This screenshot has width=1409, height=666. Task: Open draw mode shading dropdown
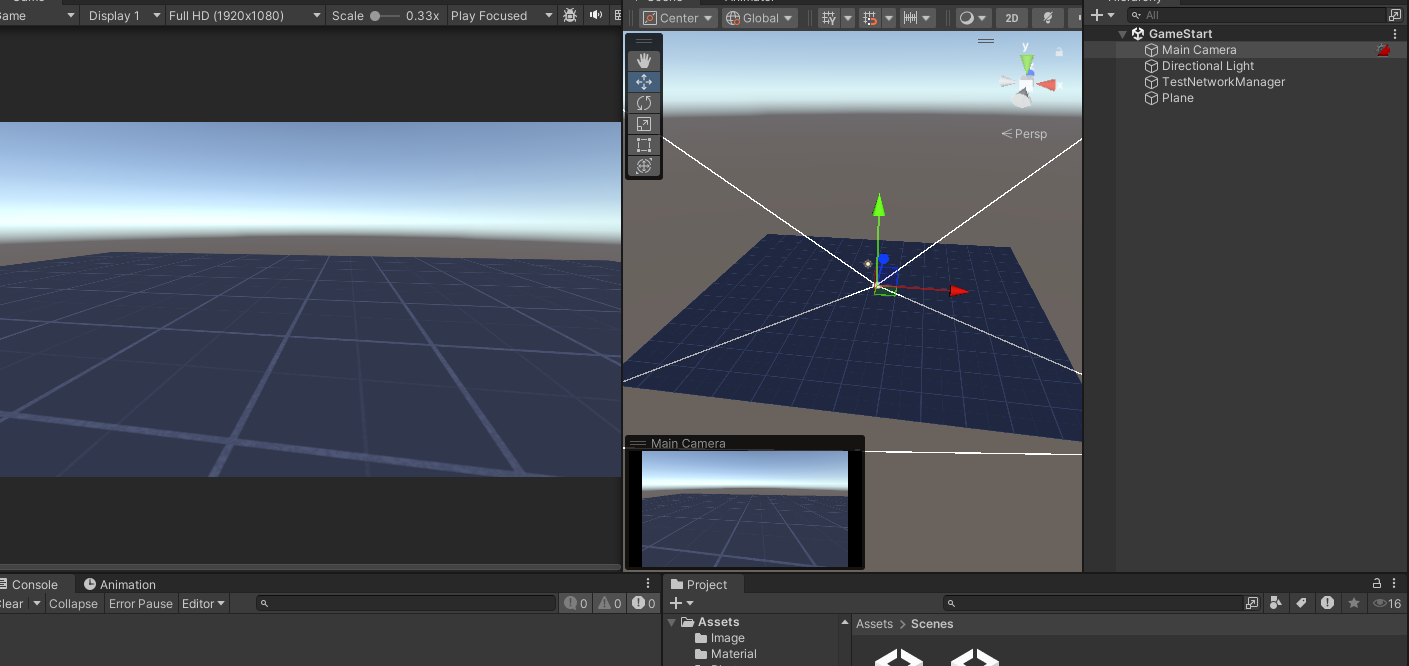tap(972, 18)
